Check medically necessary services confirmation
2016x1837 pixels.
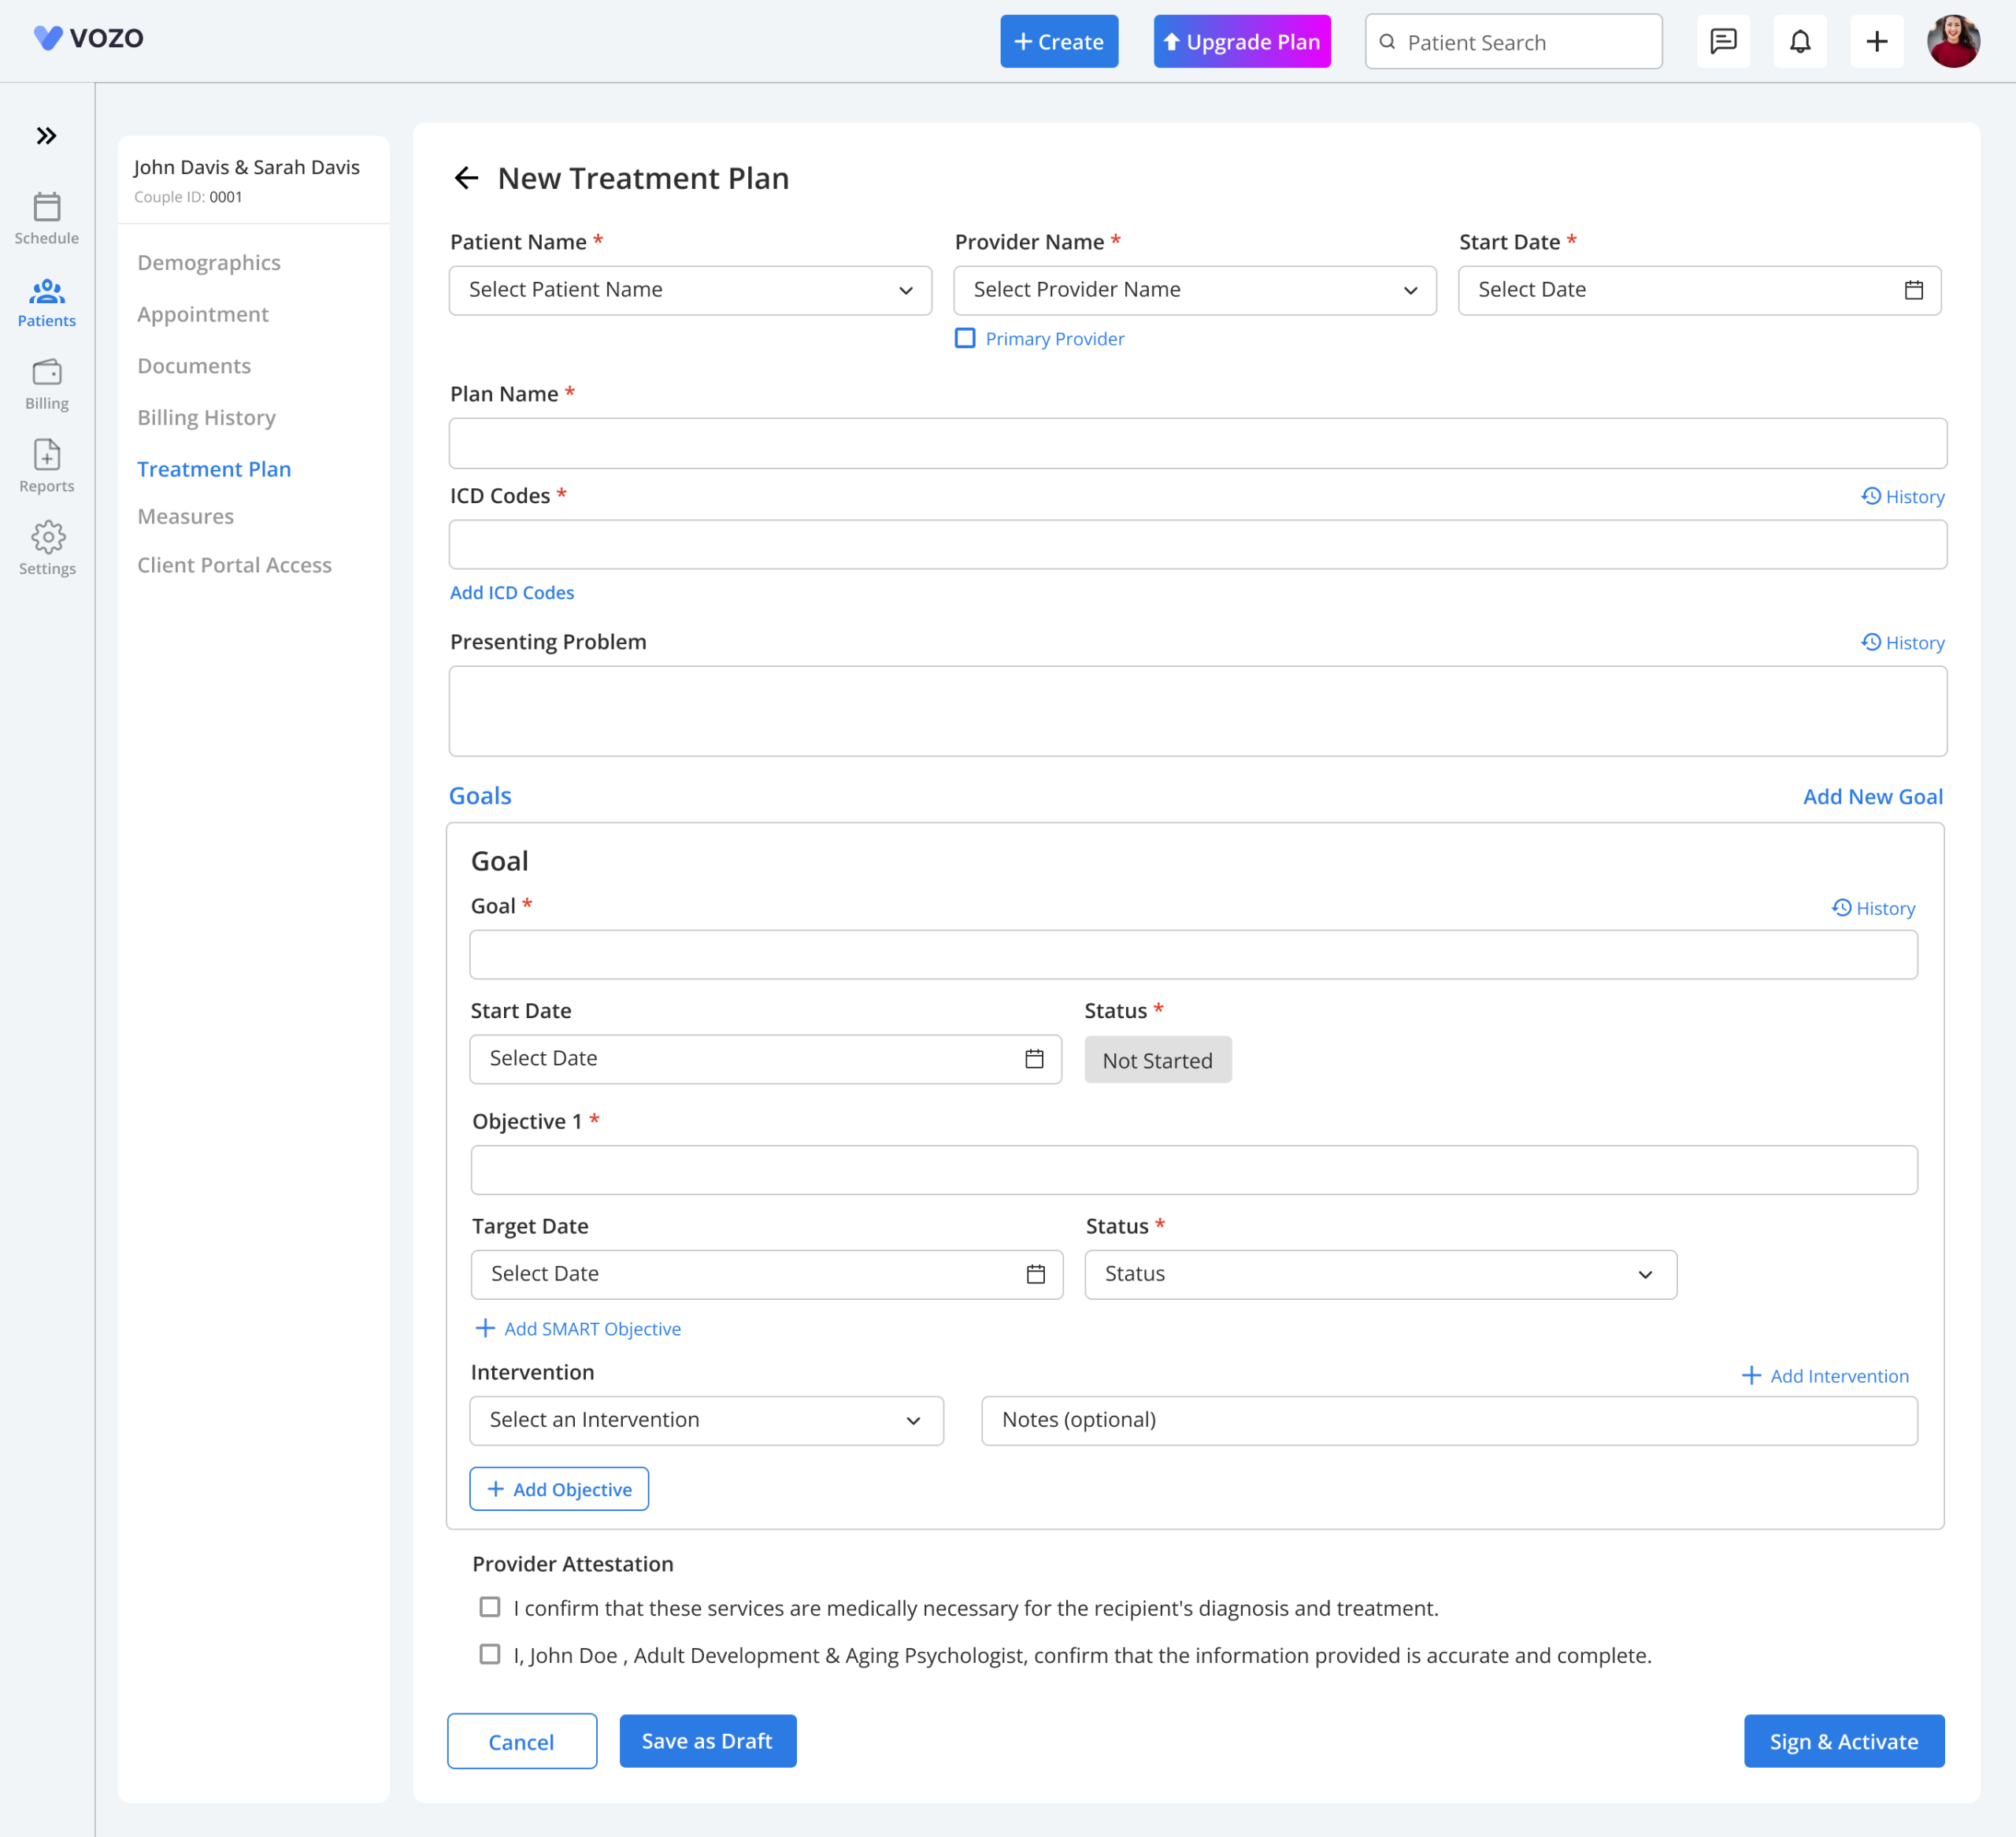[x=490, y=1607]
